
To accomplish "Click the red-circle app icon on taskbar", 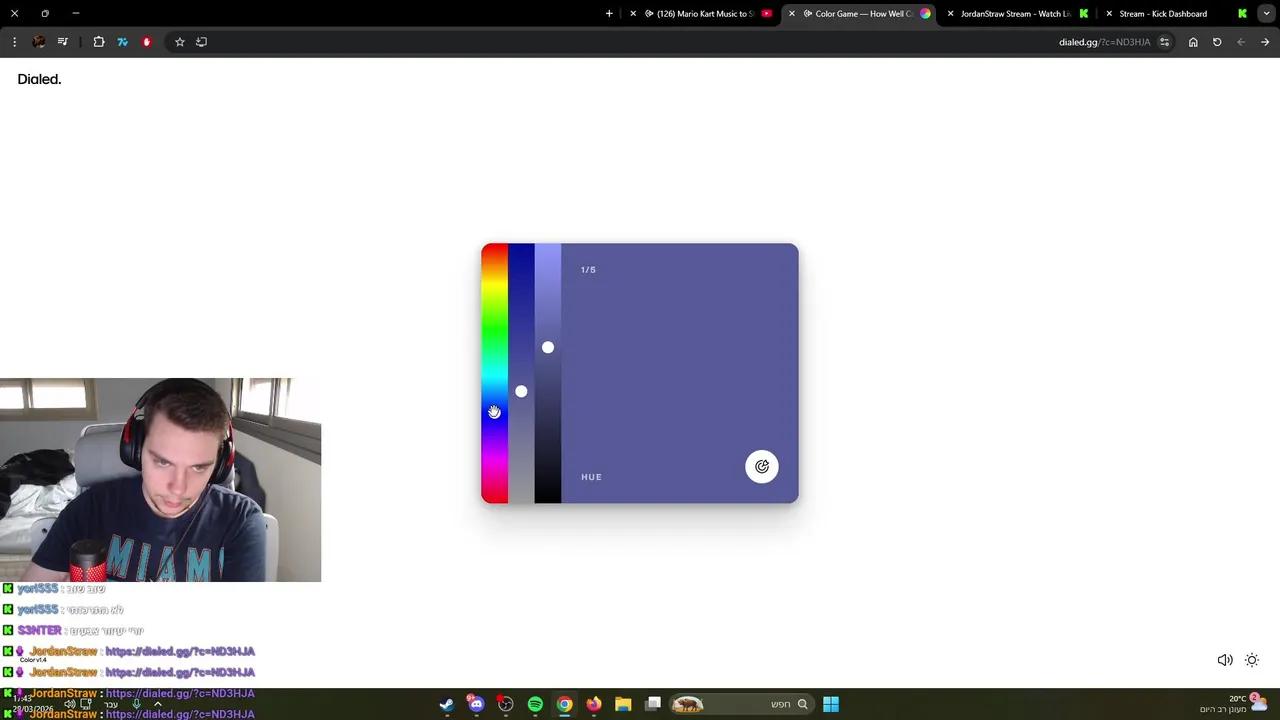I will coord(506,704).
